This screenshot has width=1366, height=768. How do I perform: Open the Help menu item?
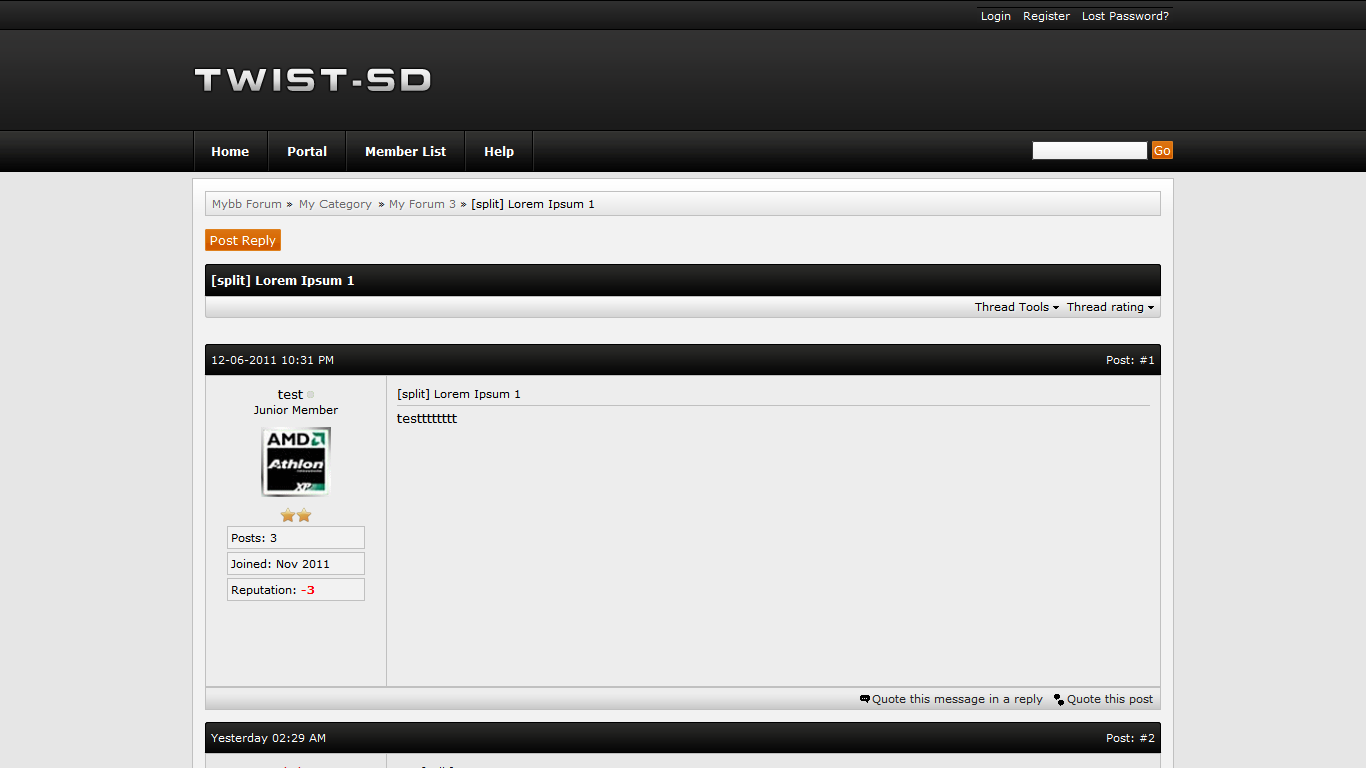(499, 152)
